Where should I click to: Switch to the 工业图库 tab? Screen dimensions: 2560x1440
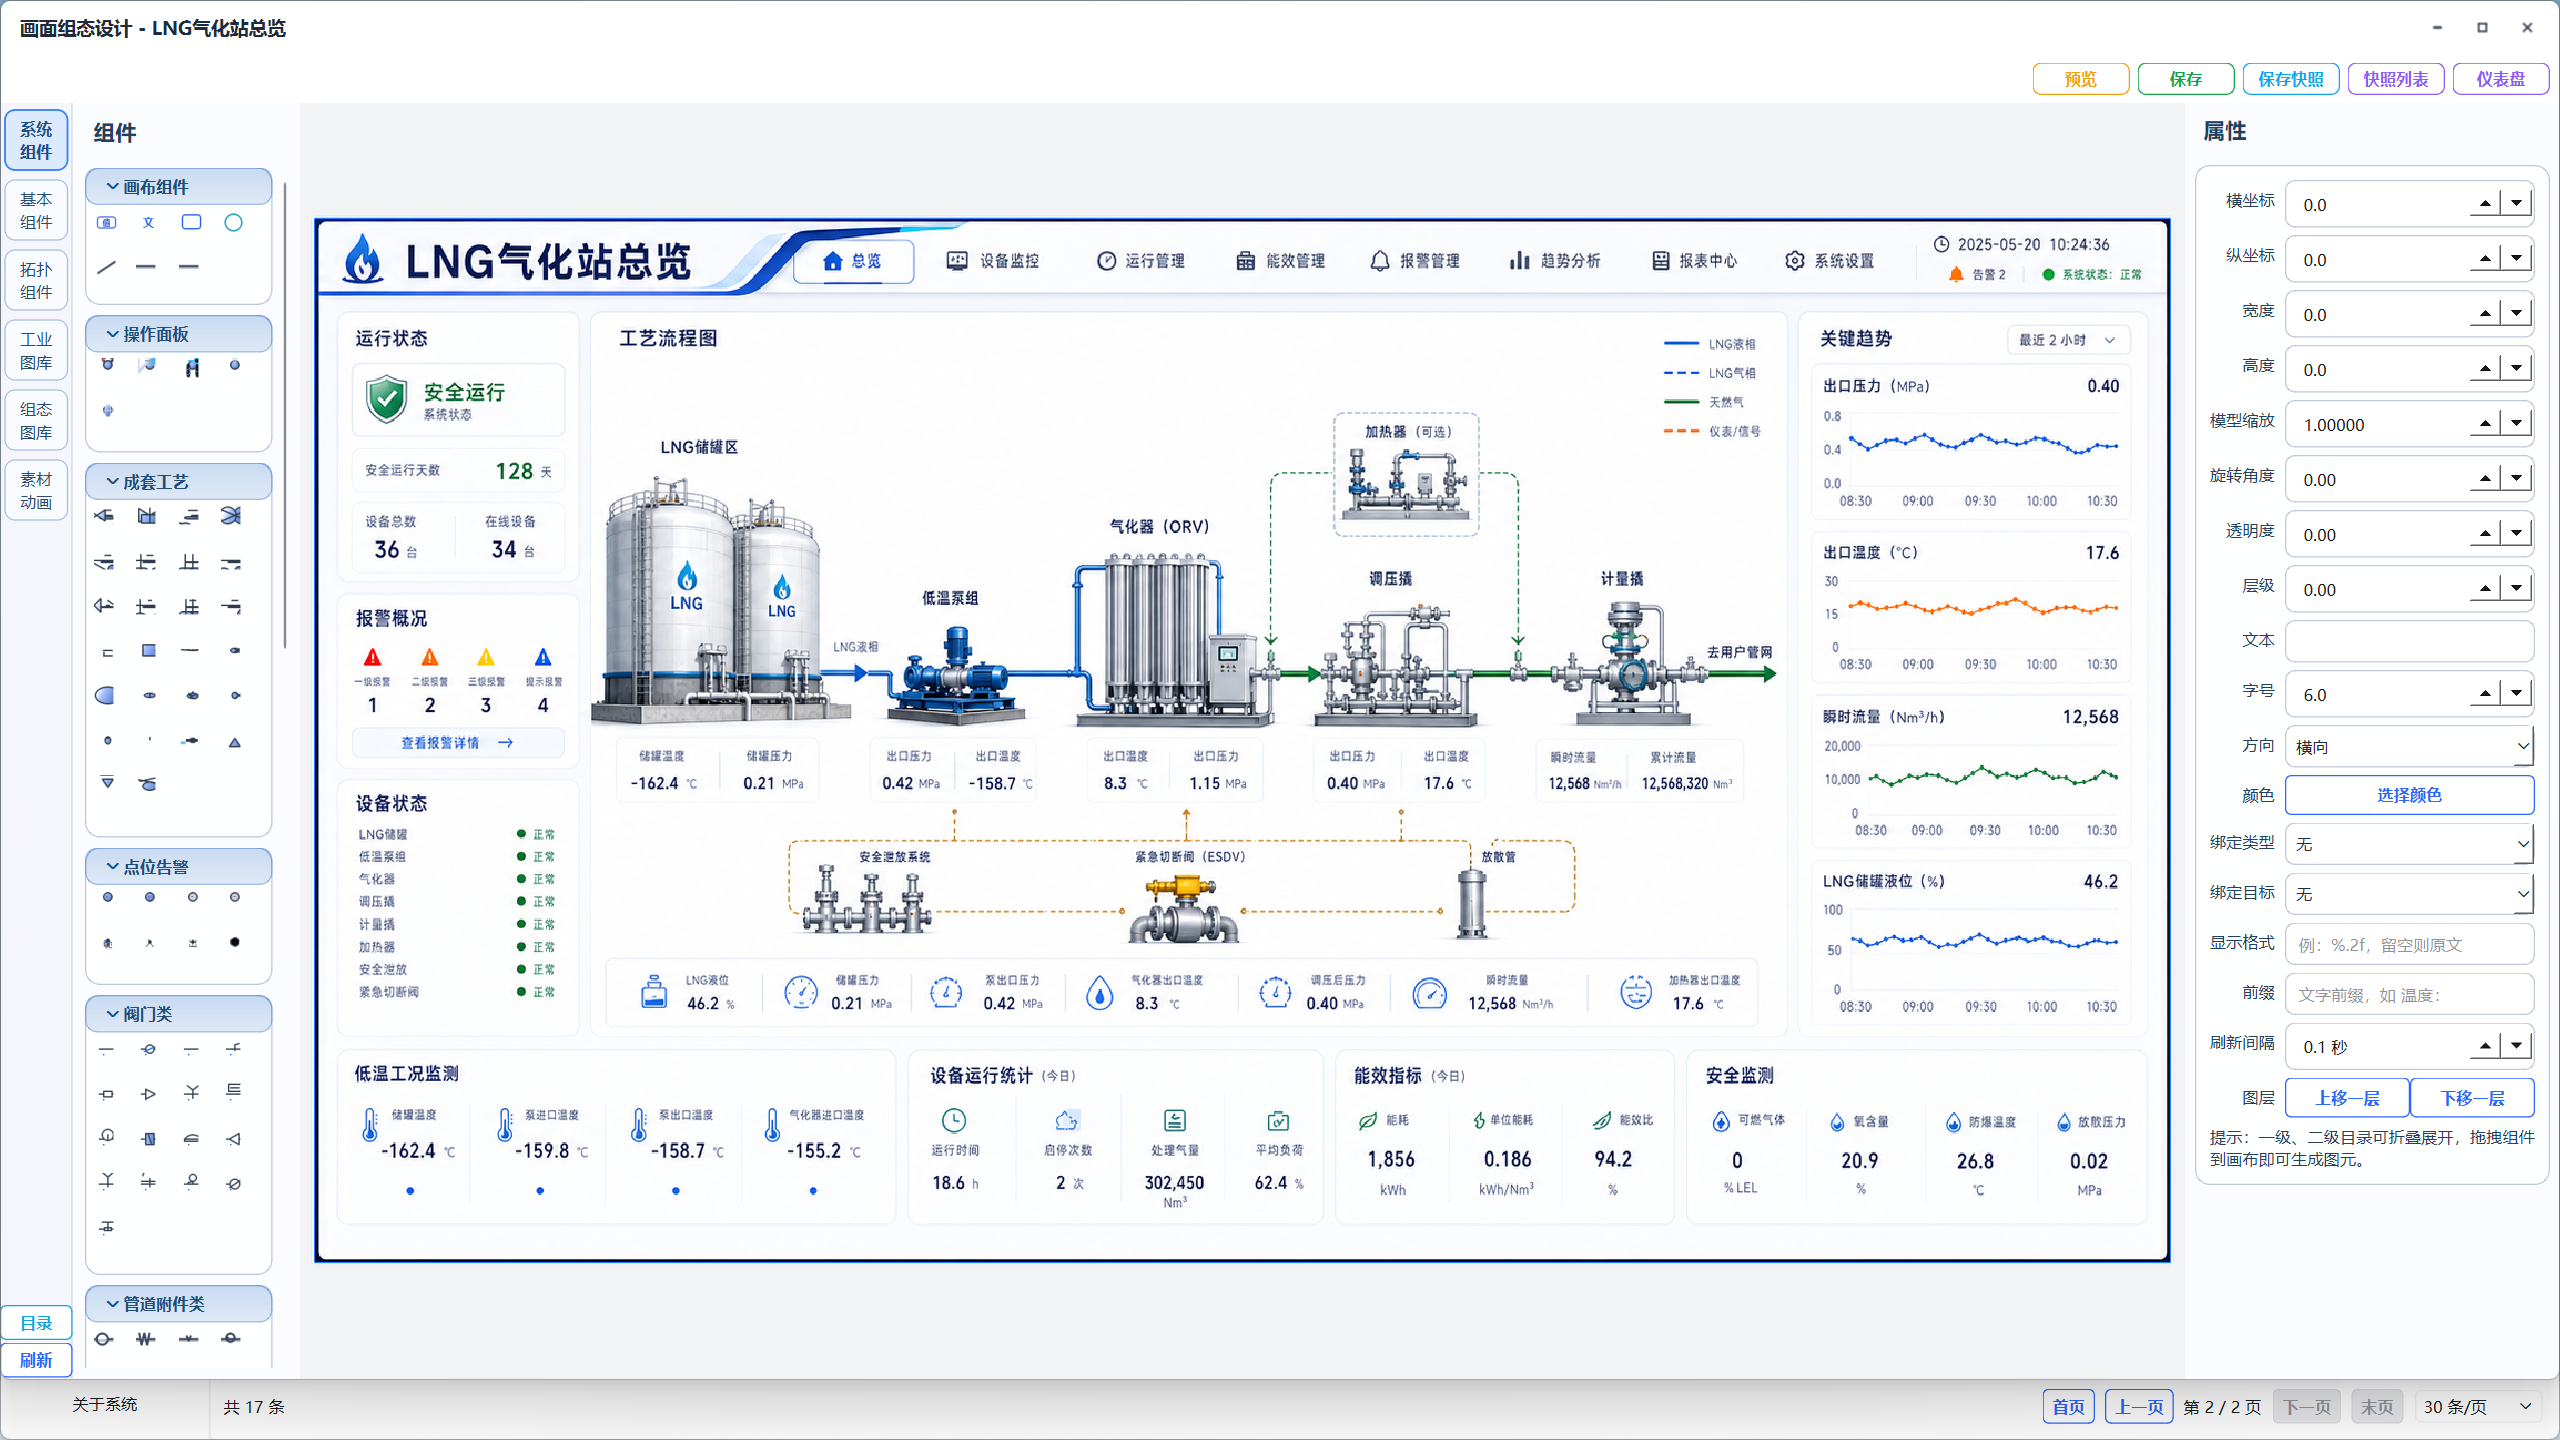point(36,350)
